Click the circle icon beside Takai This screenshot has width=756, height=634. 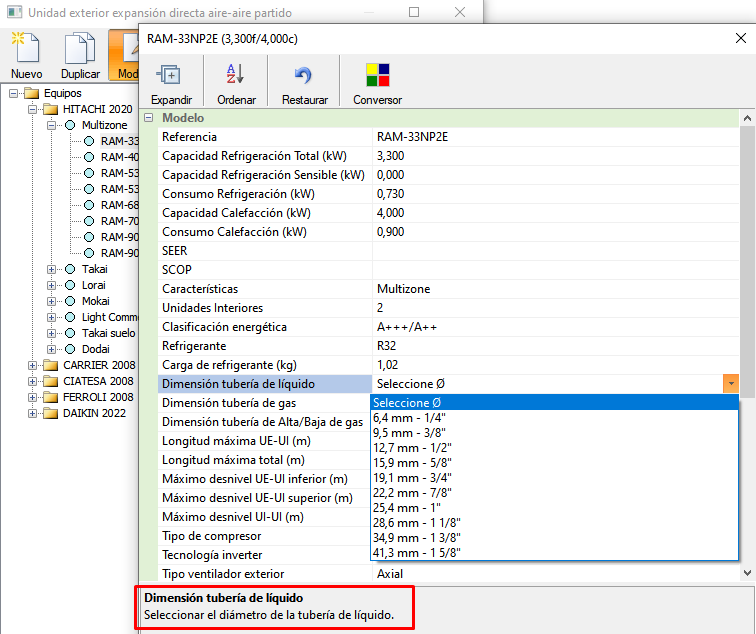tap(70, 269)
